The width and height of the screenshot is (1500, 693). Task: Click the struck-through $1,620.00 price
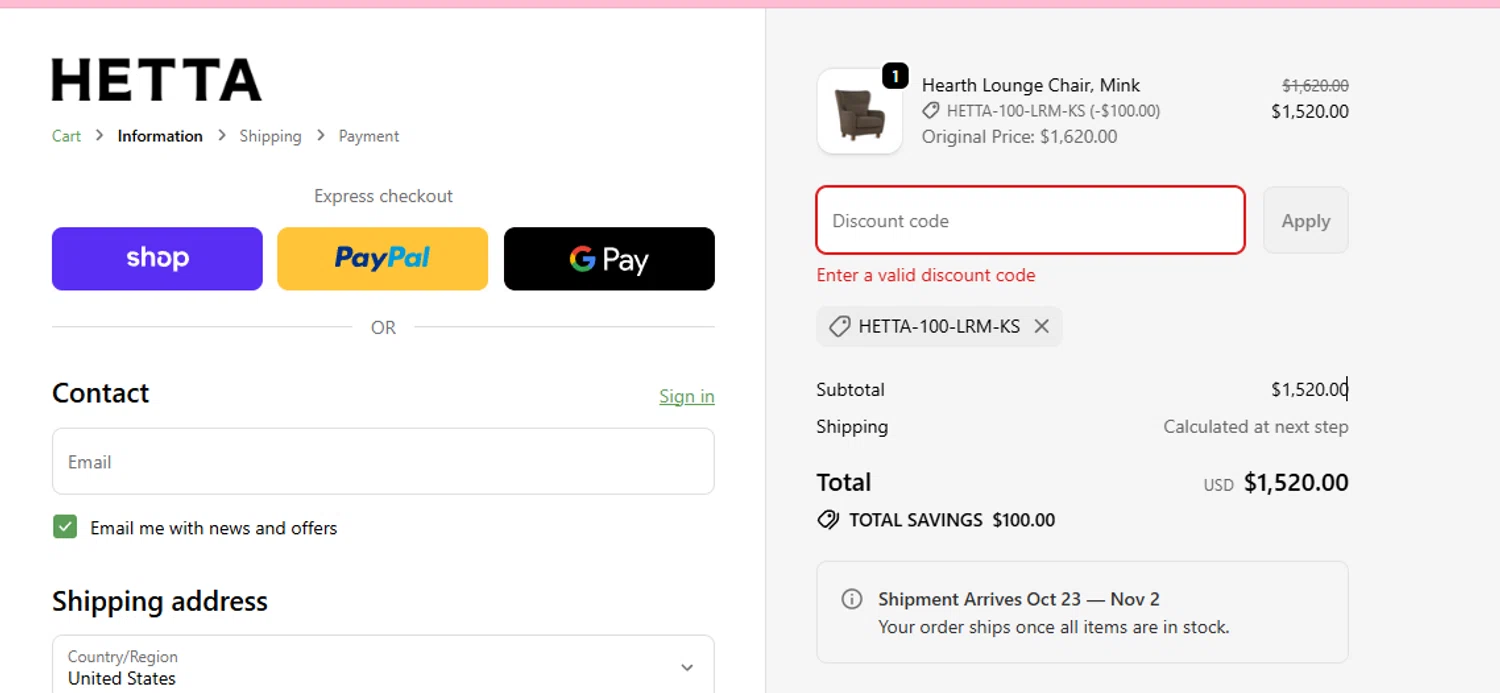coord(1316,86)
